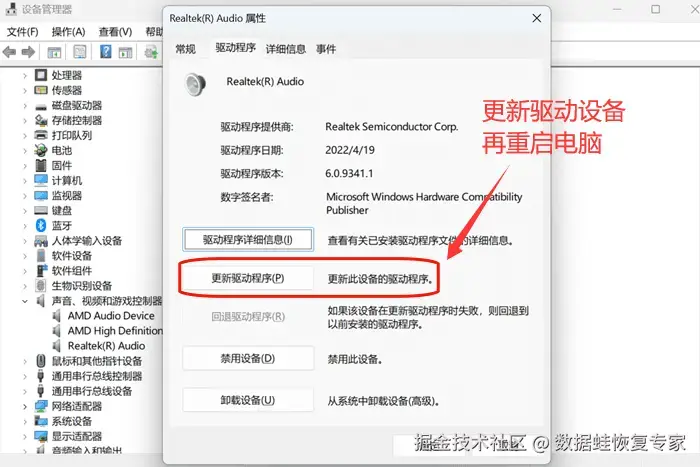Viewport: 700px width, 467px height.
Task: Expand the 蓝牙 tree node
Action: point(25,226)
